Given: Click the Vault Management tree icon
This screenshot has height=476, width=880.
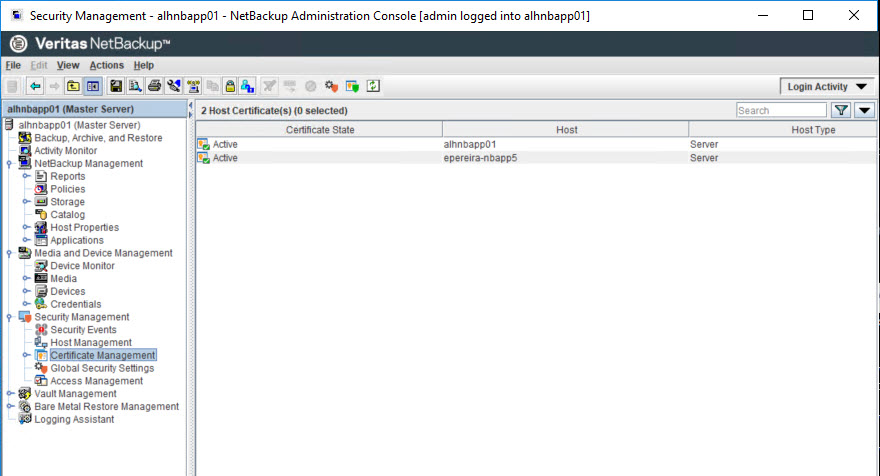Looking at the screenshot, I should click(x=25, y=393).
